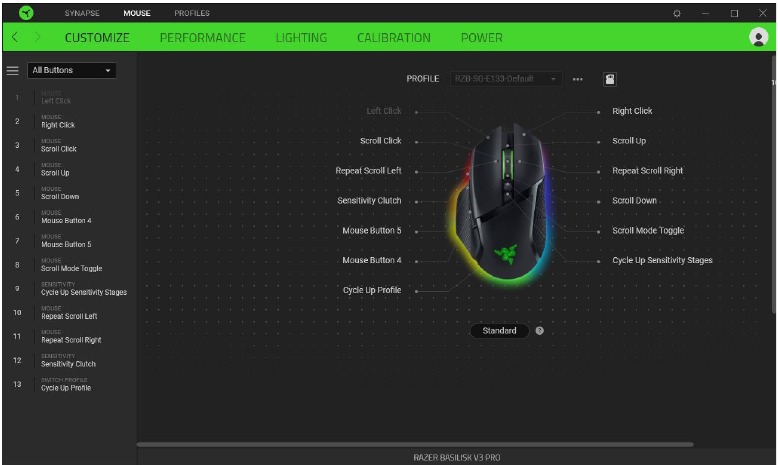Image resolution: width=778 pixels, height=465 pixels.
Task: Open profile options three-dot menu
Action: 578,79
